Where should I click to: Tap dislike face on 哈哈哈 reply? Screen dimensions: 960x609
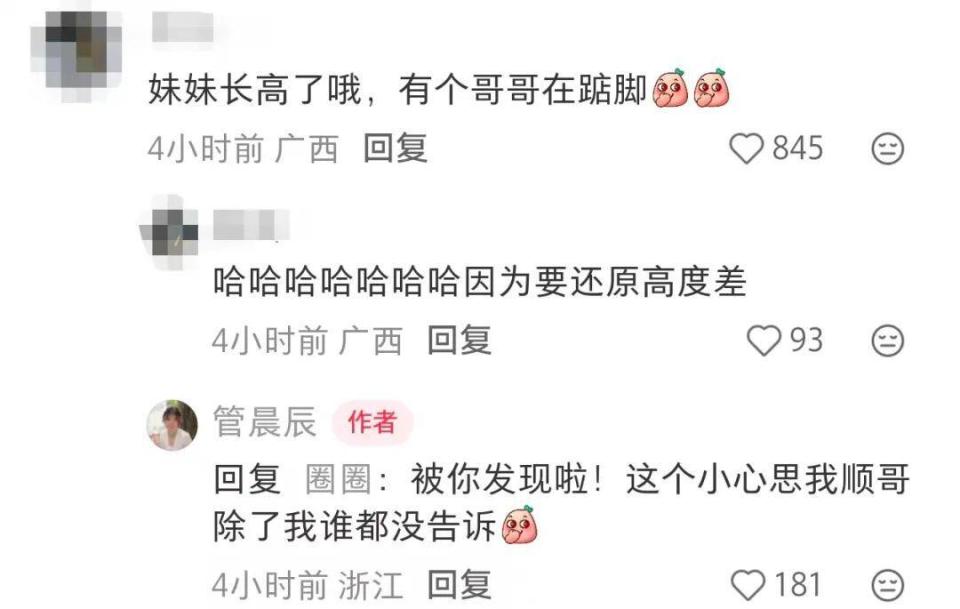(887, 340)
